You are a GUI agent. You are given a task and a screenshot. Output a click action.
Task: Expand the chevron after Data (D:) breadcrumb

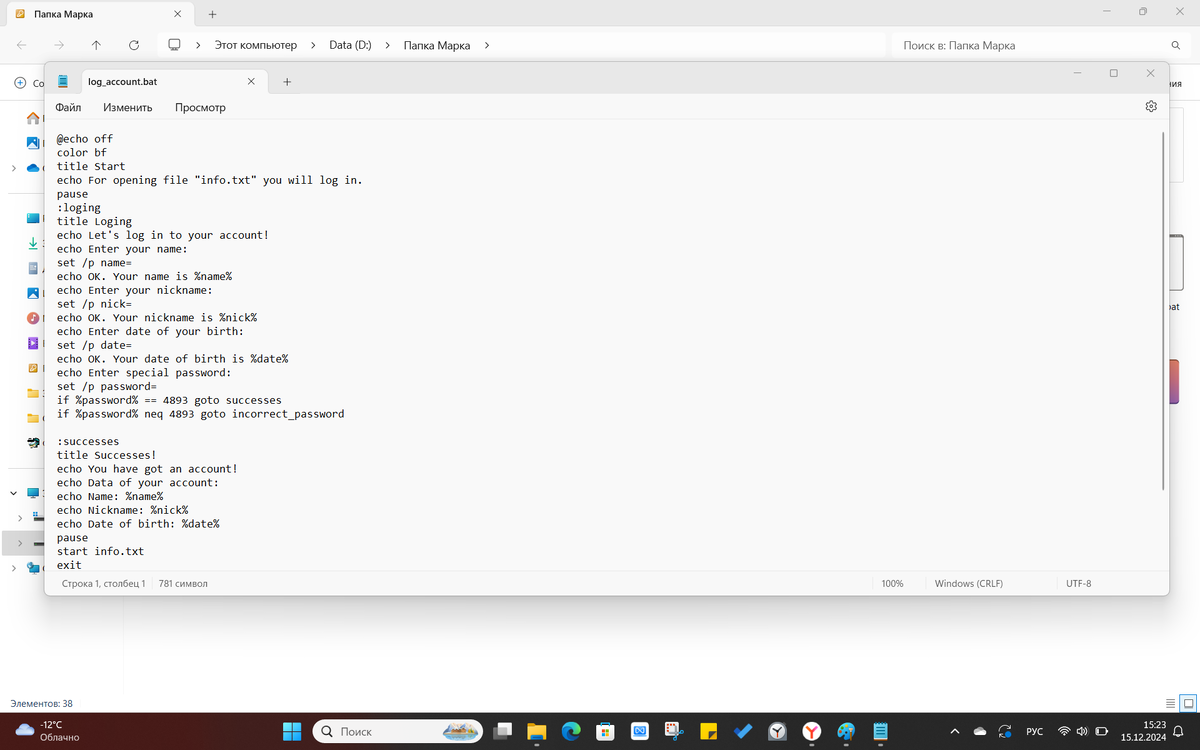(387, 45)
